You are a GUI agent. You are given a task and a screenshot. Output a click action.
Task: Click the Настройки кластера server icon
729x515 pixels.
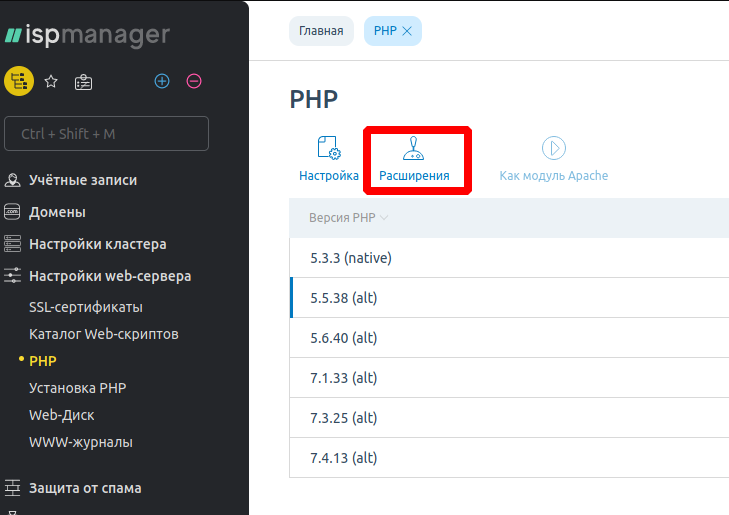click(x=12, y=244)
